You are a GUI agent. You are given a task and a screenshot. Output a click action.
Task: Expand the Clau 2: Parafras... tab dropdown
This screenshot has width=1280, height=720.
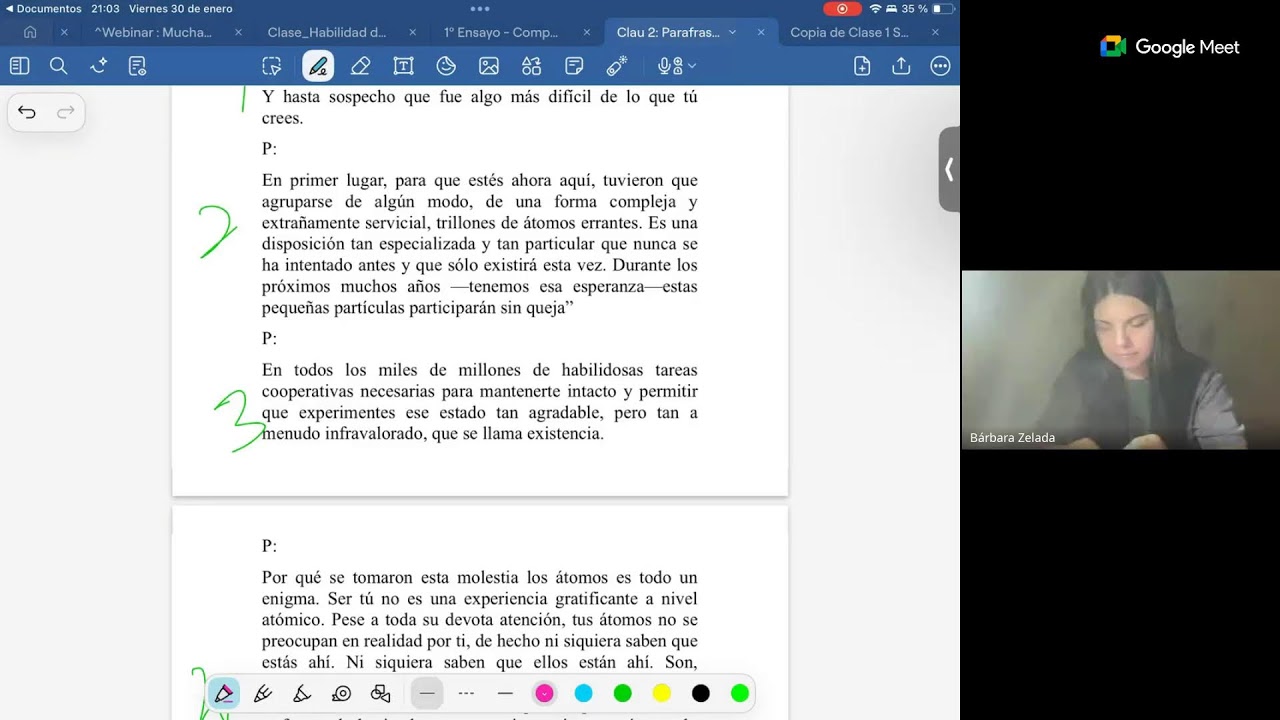(732, 32)
